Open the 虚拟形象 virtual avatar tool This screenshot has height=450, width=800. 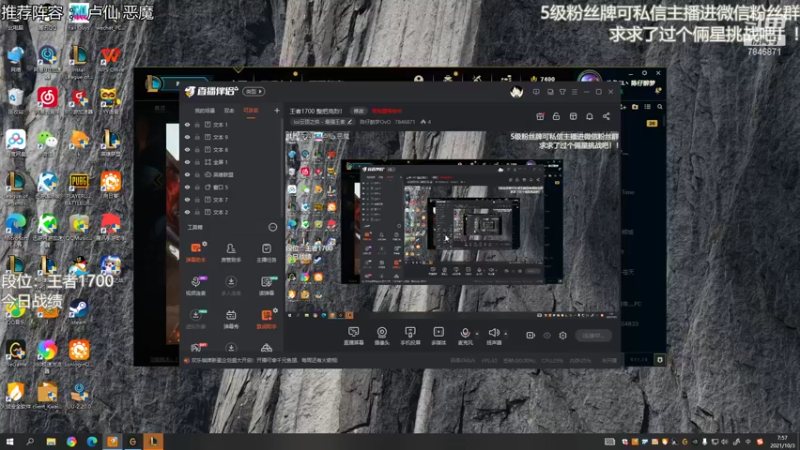196,319
